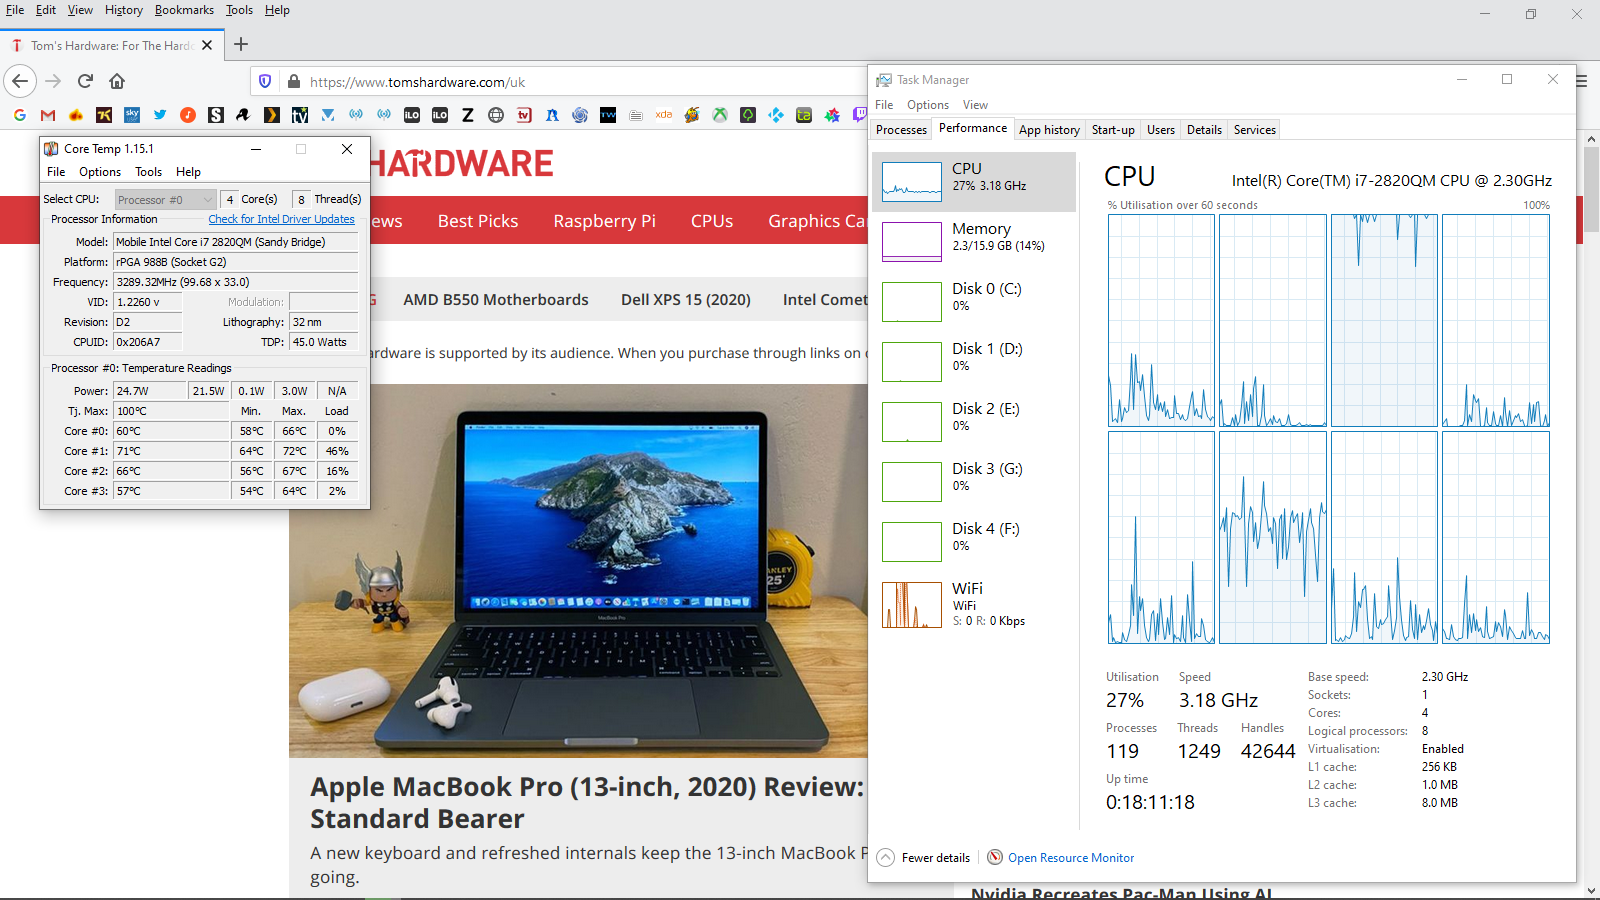Open Core Temp Options menu
Screen dimensions: 1600x900
coord(100,172)
